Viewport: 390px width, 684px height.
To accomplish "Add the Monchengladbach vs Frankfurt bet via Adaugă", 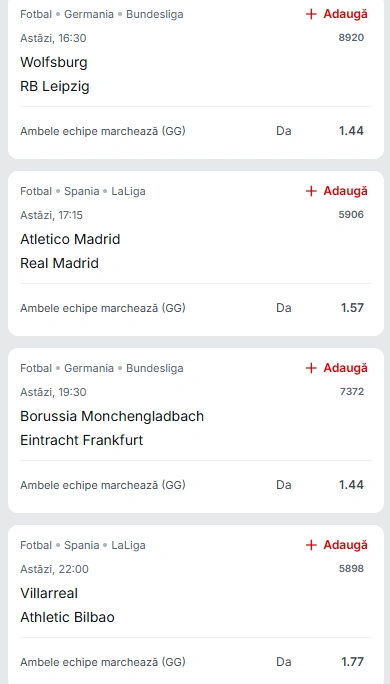I will click(337, 368).
